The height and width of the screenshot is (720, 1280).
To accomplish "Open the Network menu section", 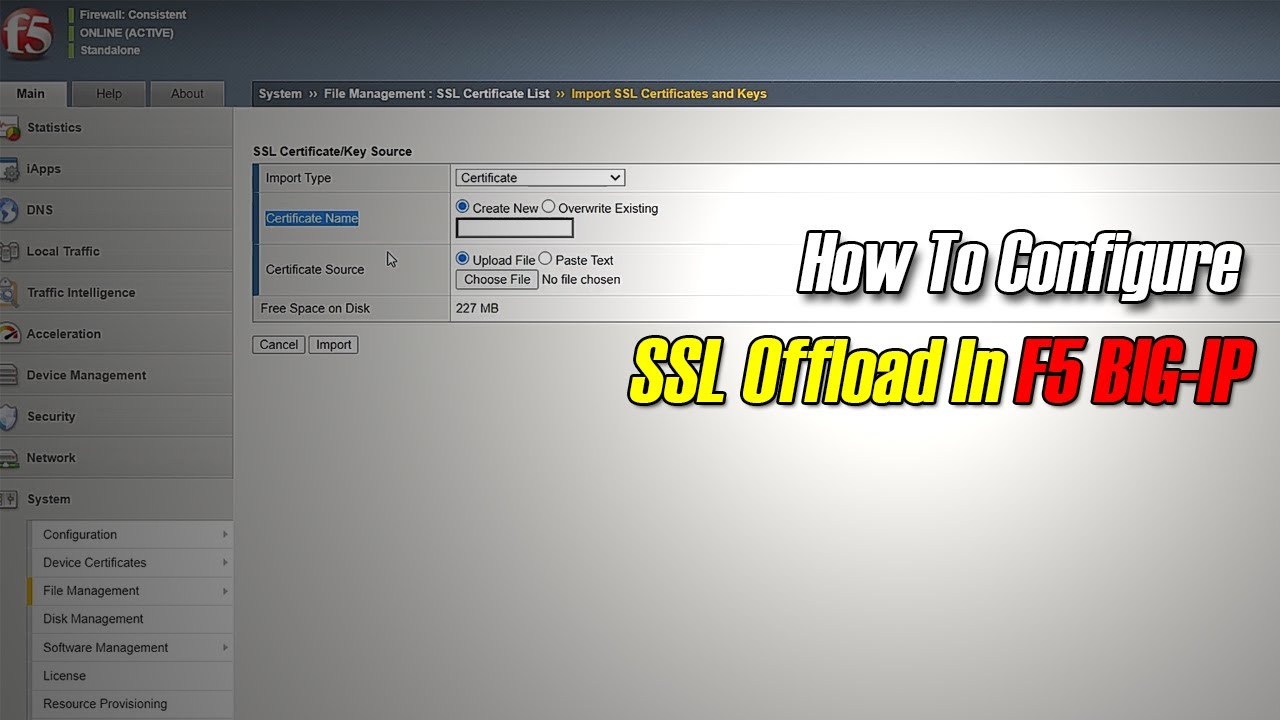I will click(x=116, y=458).
